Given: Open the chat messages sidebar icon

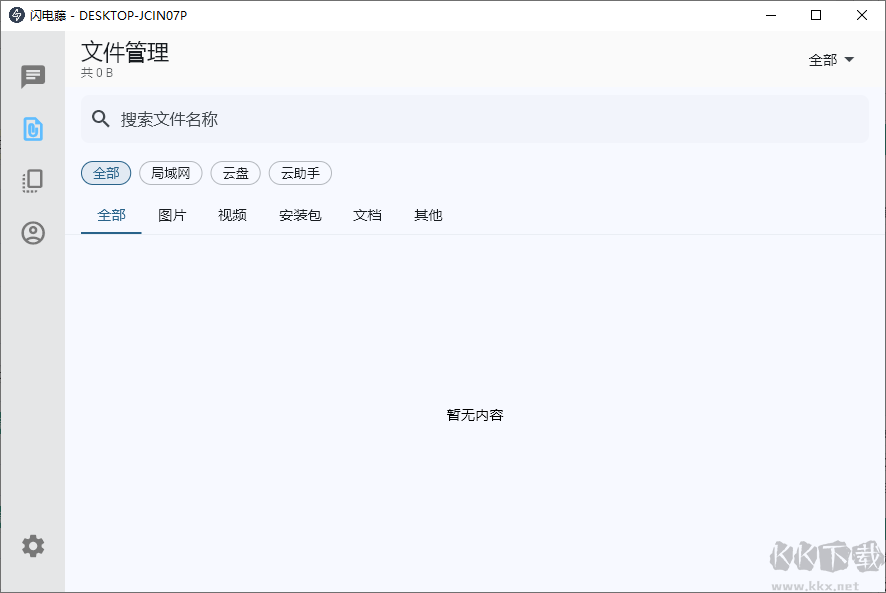Looking at the screenshot, I should (x=33, y=77).
